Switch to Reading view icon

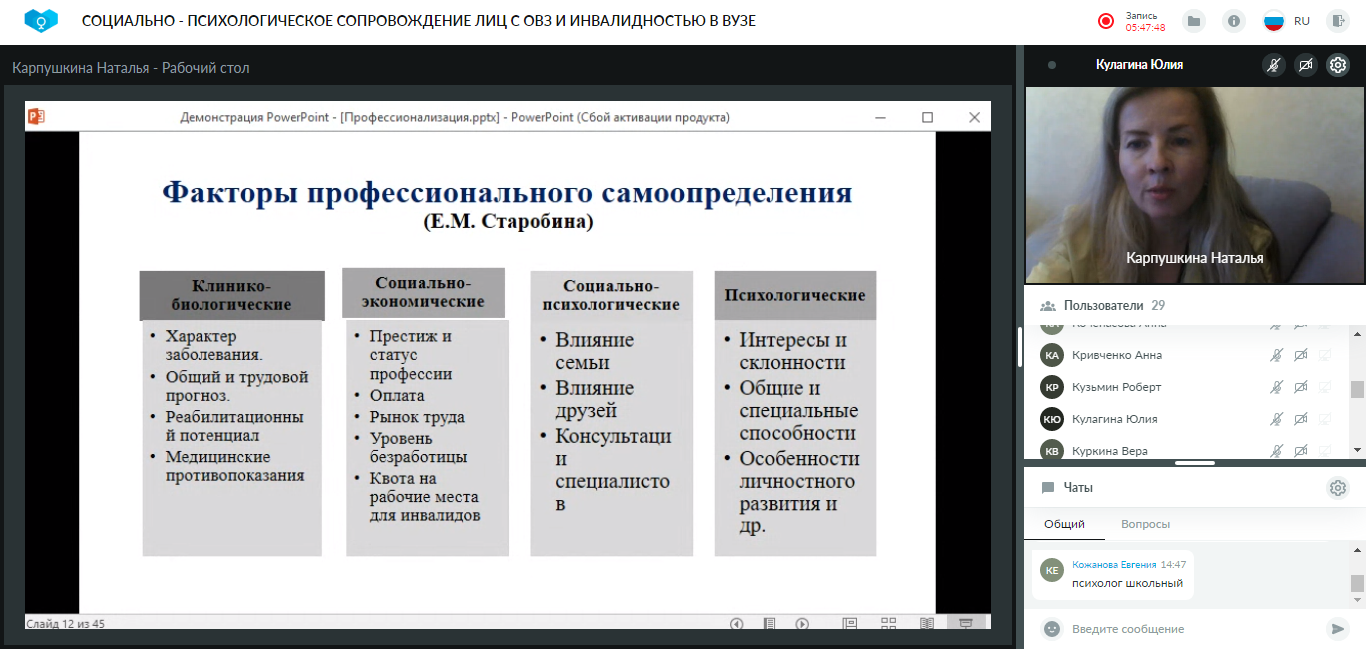(x=927, y=623)
